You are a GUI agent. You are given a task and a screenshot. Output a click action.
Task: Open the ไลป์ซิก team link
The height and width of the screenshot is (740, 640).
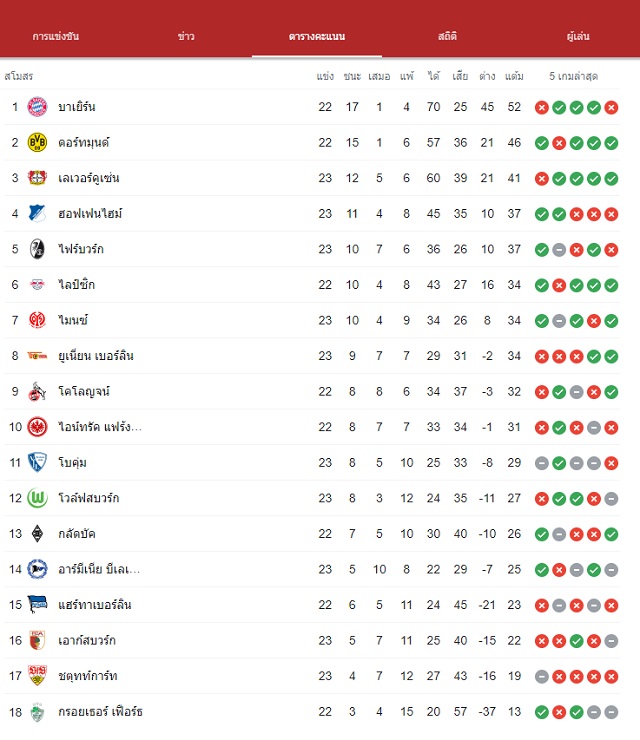coord(76,285)
